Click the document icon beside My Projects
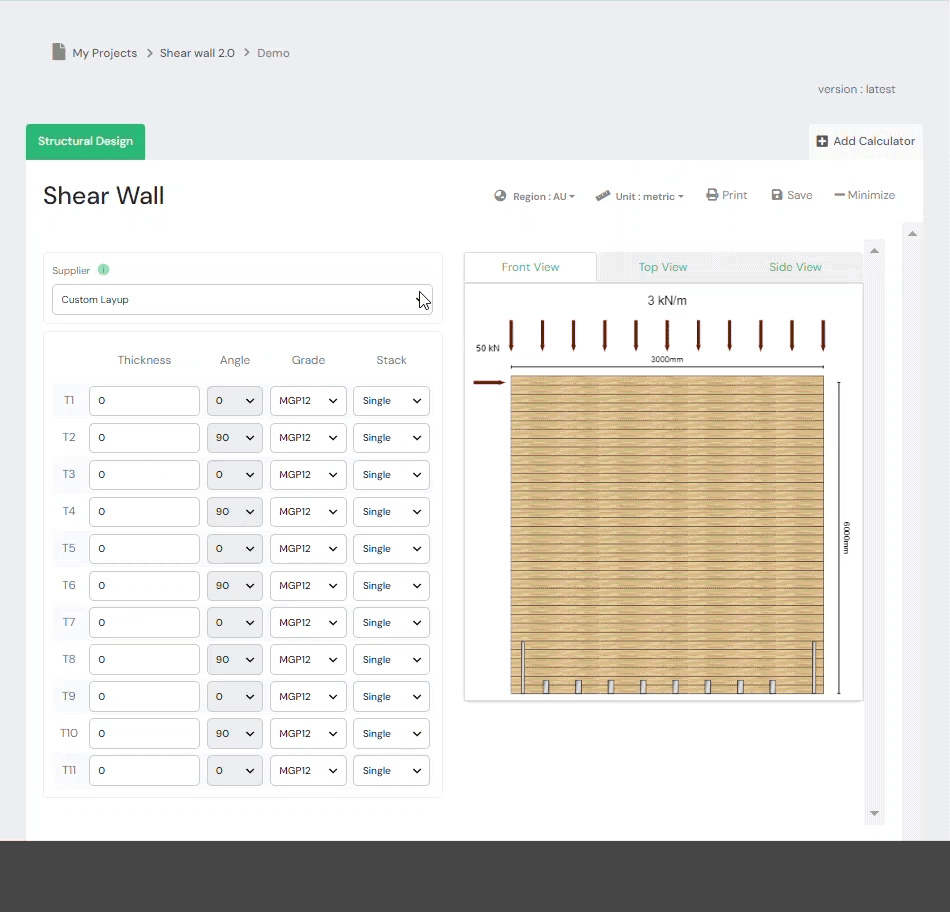 point(59,52)
